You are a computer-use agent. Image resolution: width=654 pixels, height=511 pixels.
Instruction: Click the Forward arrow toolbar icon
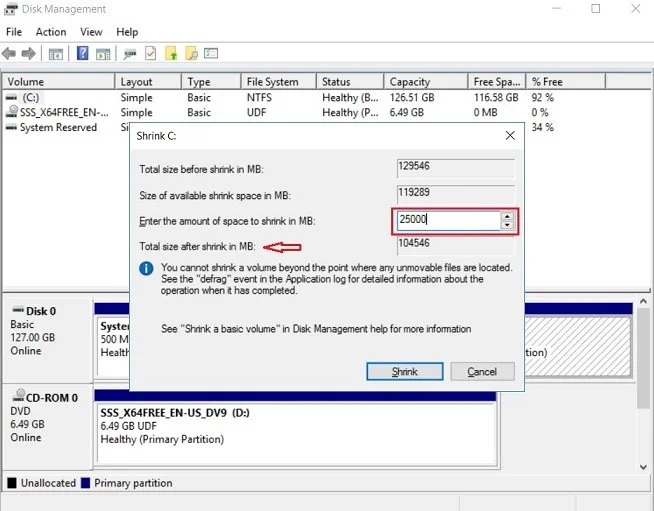coord(30,53)
